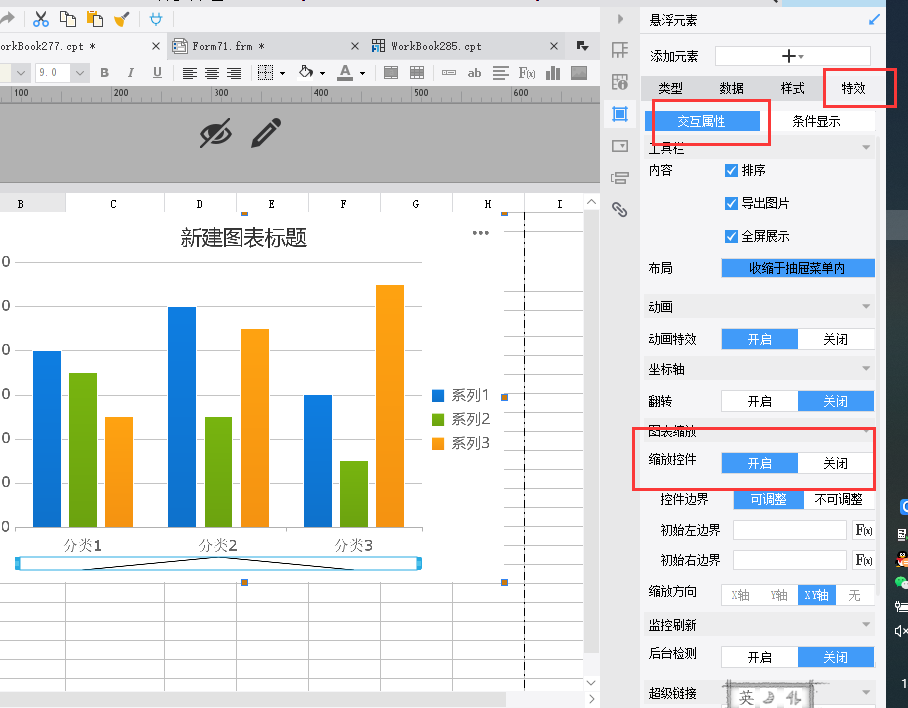The height and width of the screenshot is (708, 908).
Task: Click the scissors cut icon
Action: 41,18
